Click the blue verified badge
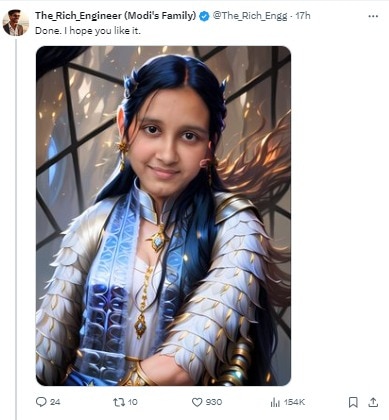This screenshot has height=420, width=389. pyautogui.click(x=204, y=16)
